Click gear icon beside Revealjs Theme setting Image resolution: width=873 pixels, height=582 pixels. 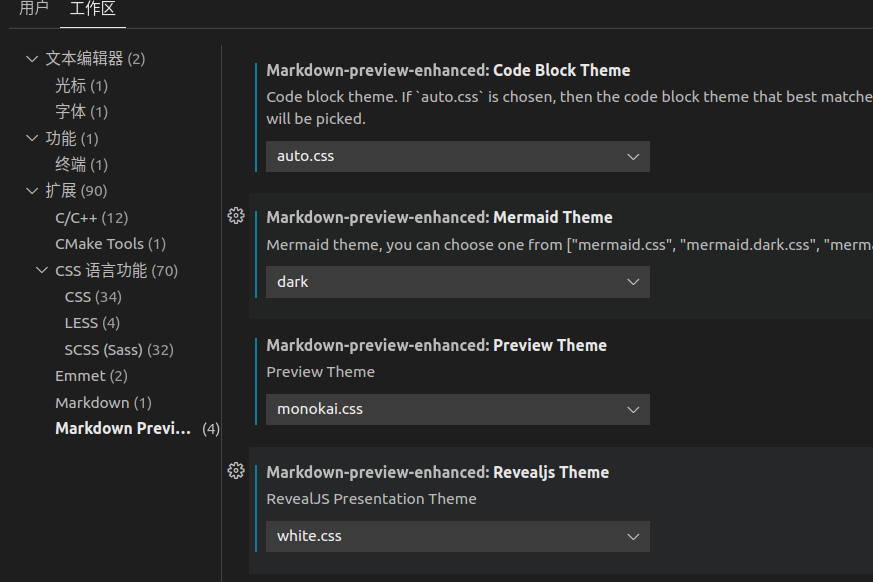click(x=236, y=471)
